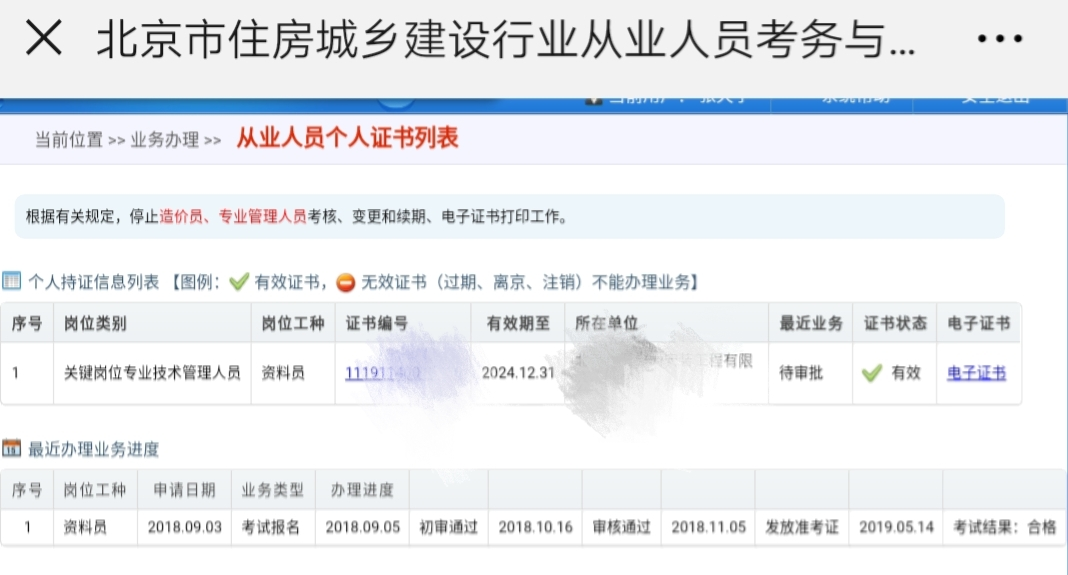Click the table icon beside 个人持证信息列表

coord(12,281)
